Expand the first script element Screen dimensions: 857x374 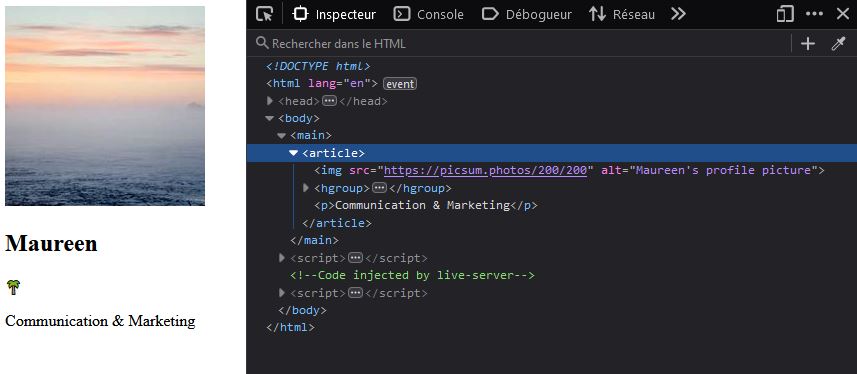click(282, 258)
